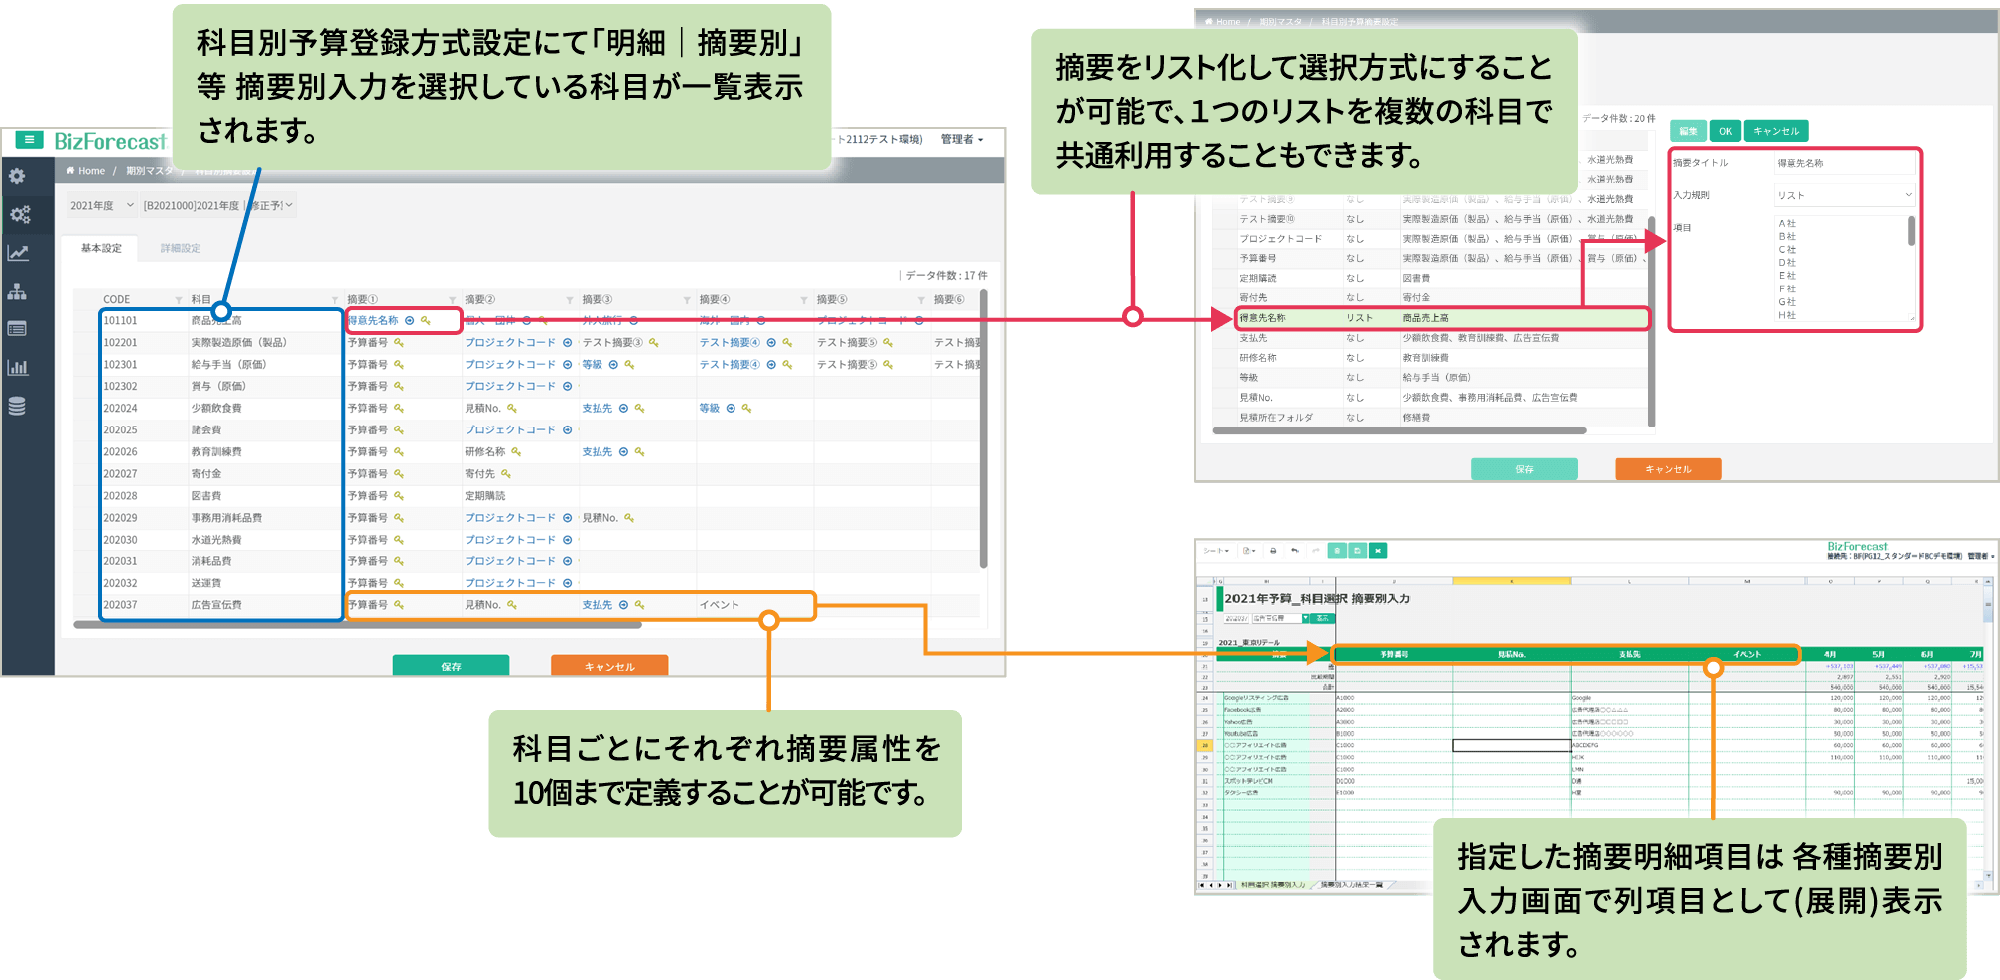
Task: Click the 摘要タイトル text field
Action: (x=1844, y=163)
